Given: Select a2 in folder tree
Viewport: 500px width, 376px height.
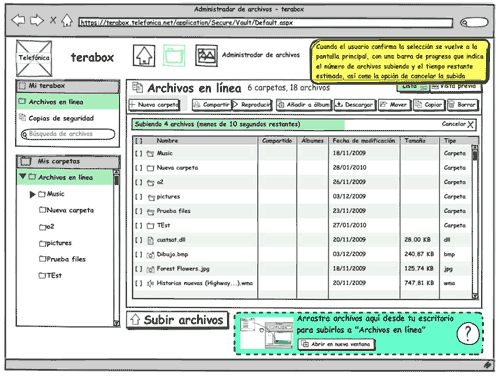Looking at the screenshot, I should [46, 227].
